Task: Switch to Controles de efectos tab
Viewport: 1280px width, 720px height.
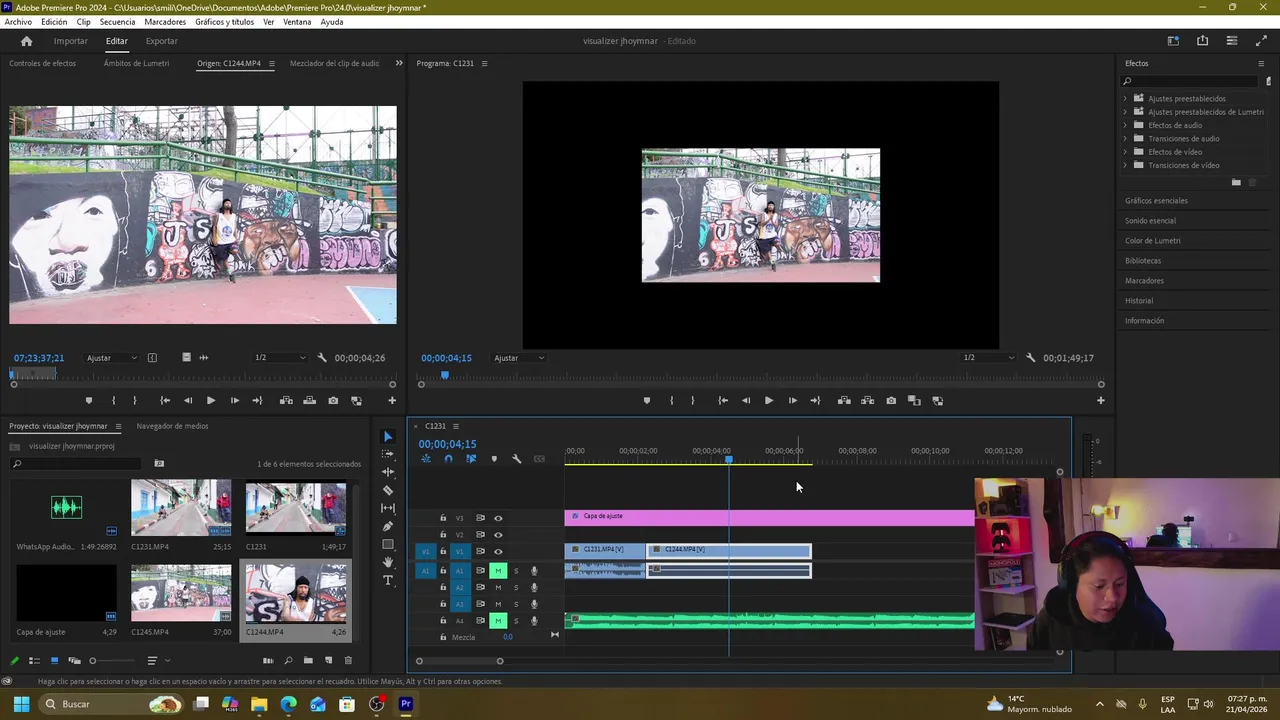Action: 42,63
